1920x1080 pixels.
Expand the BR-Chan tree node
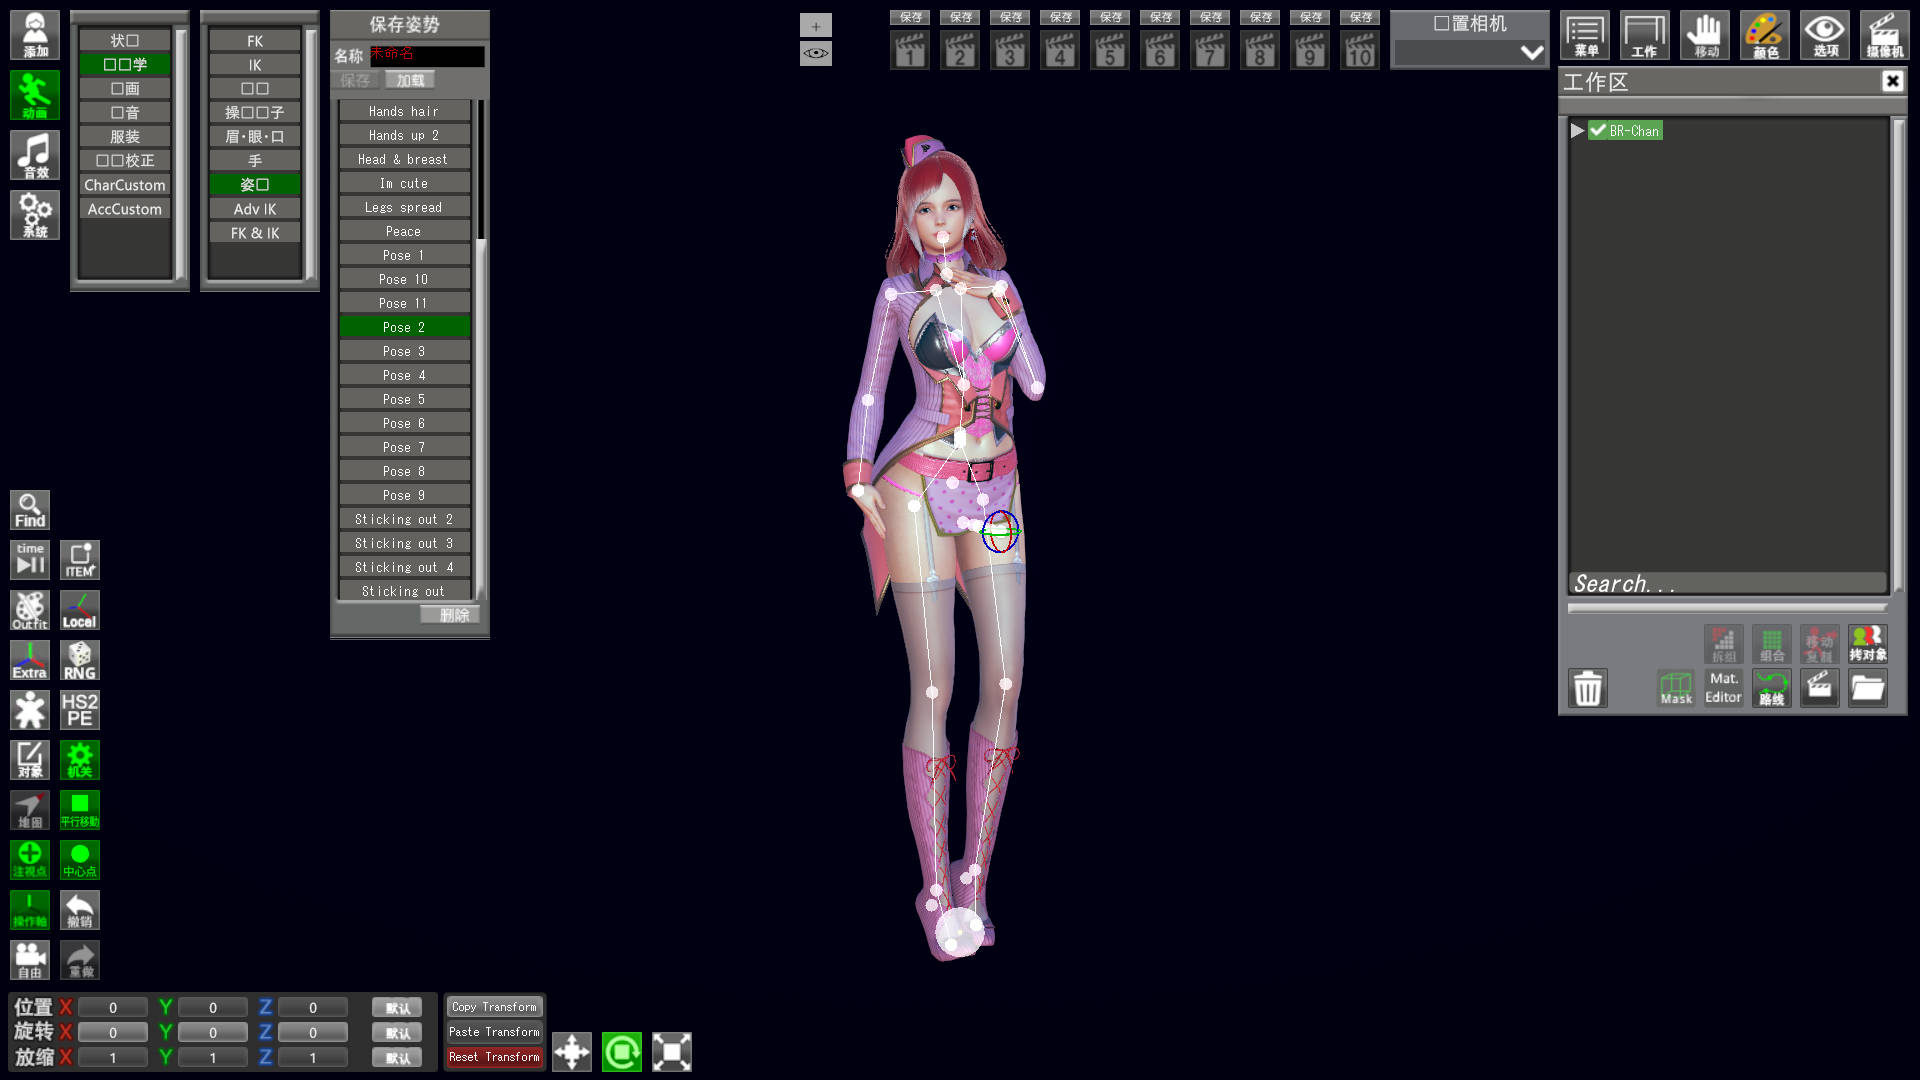1577,130
